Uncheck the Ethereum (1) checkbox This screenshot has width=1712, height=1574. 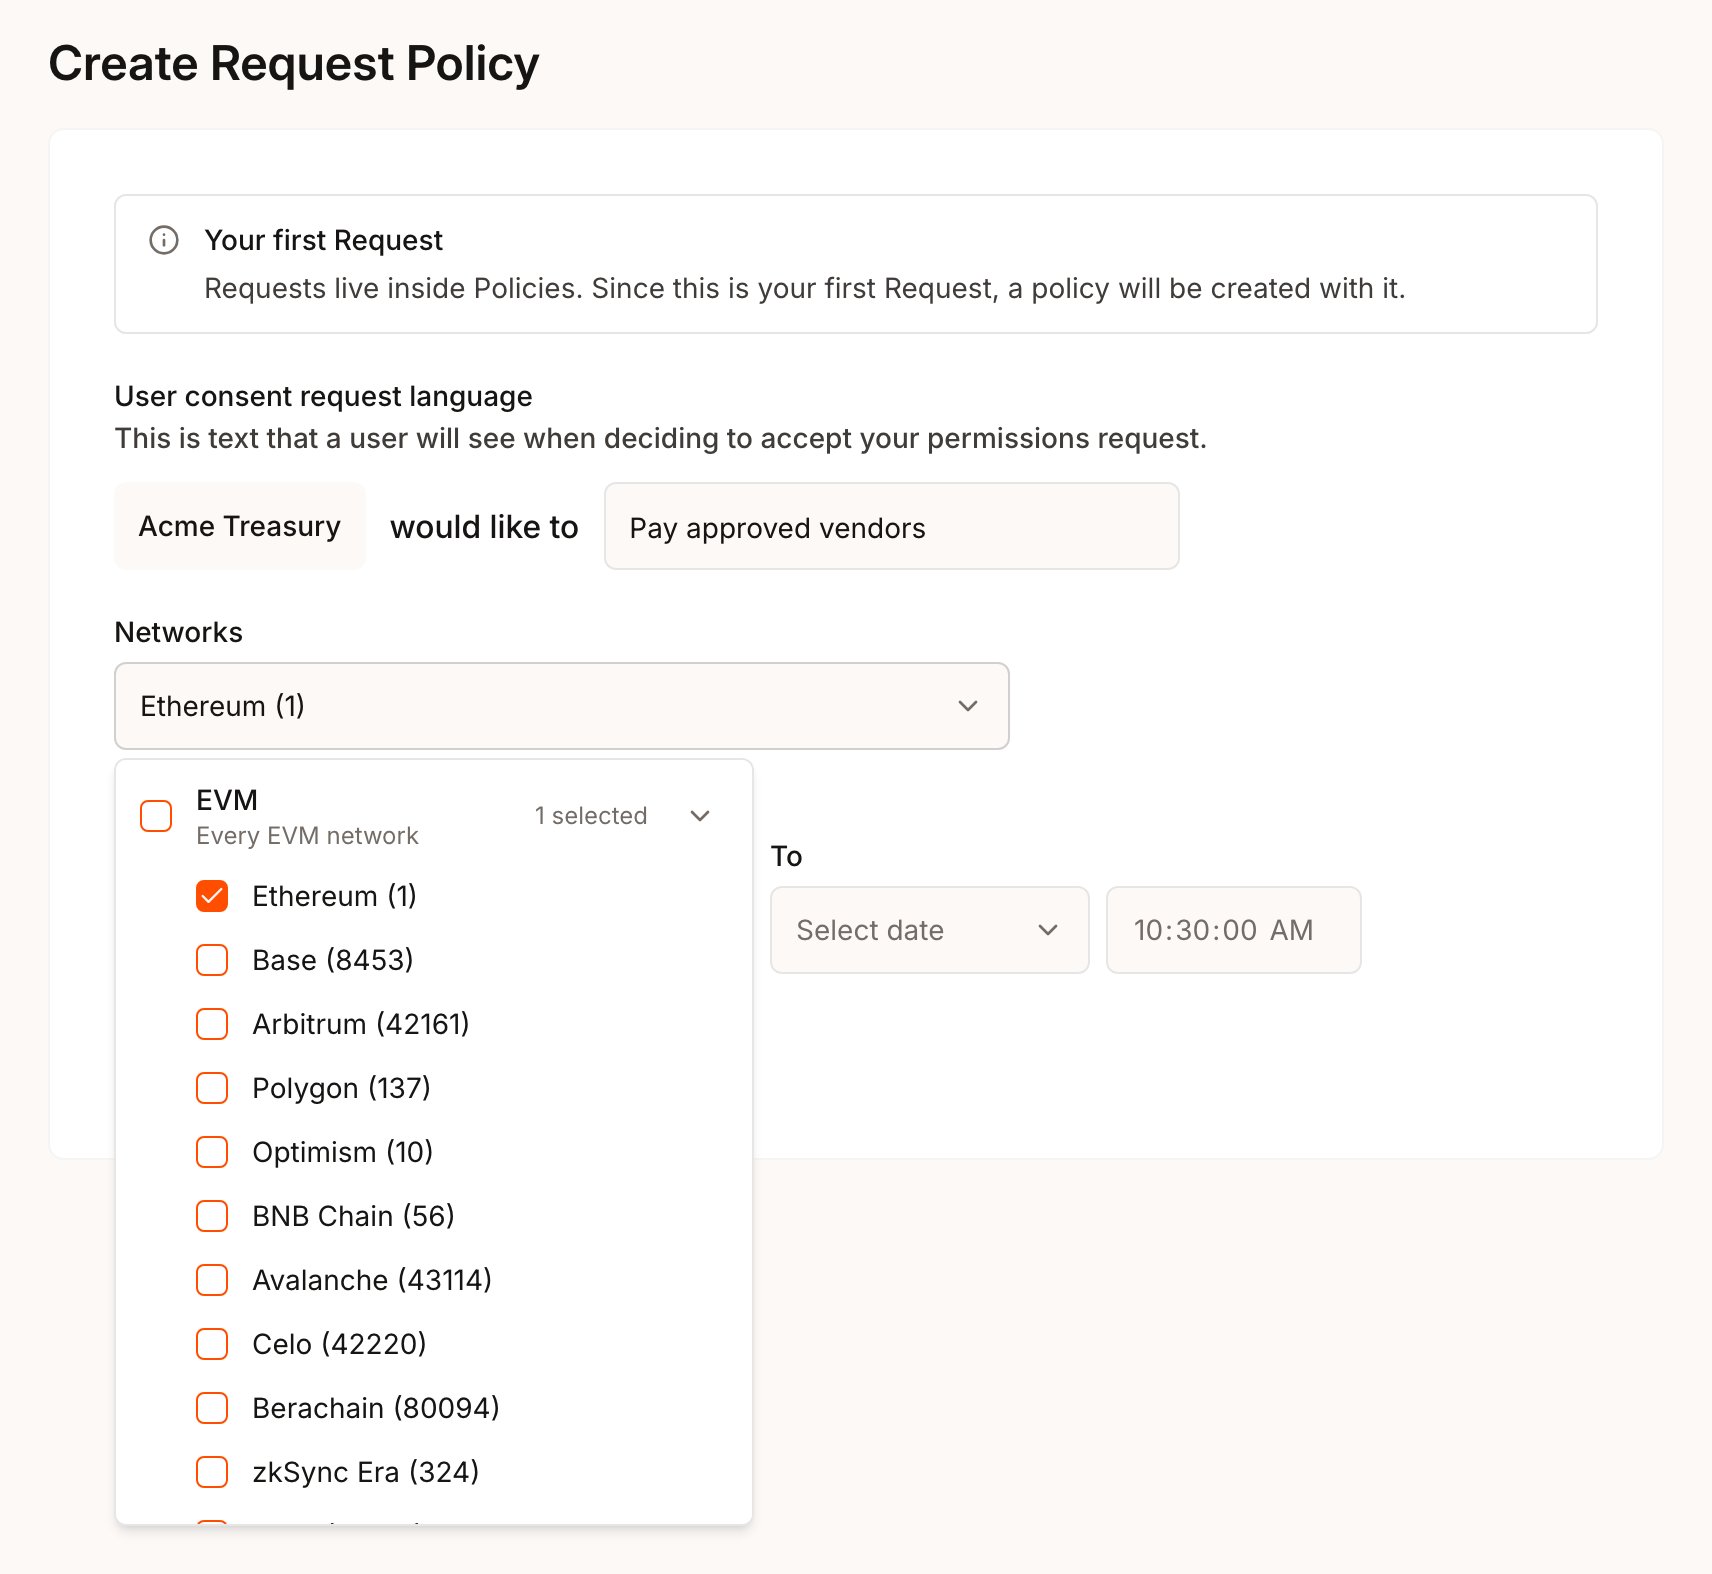point(212,896)
